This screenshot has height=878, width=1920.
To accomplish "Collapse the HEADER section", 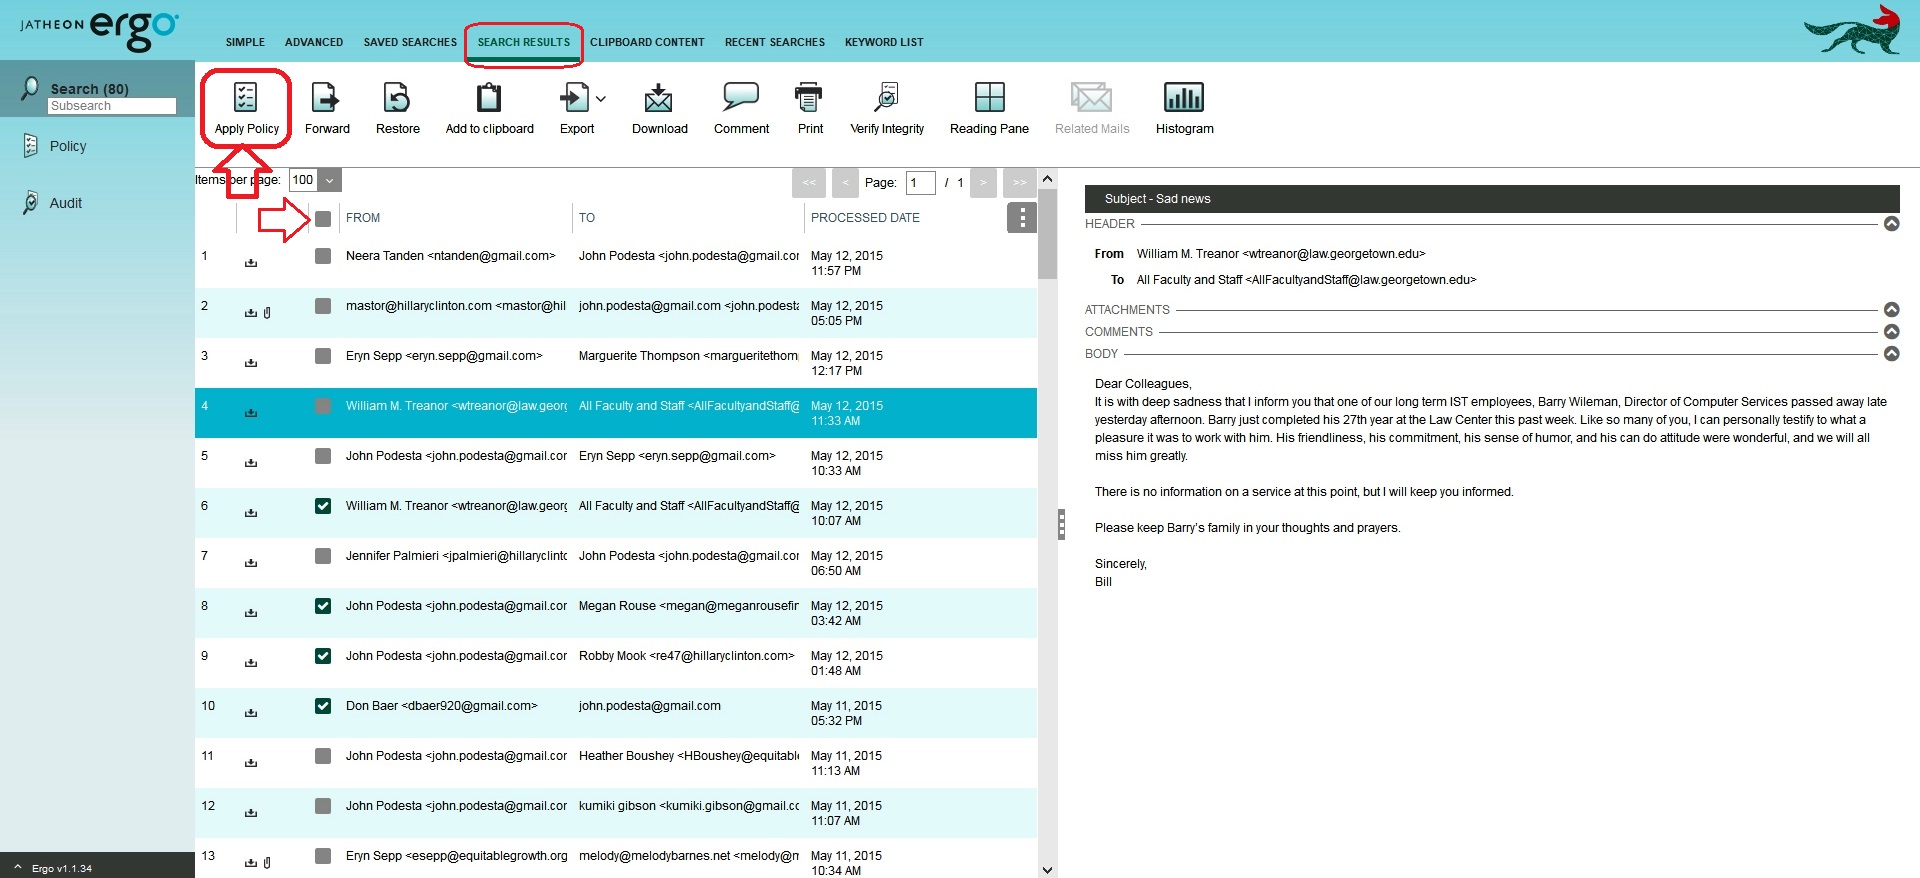I will click(1891, 224).
